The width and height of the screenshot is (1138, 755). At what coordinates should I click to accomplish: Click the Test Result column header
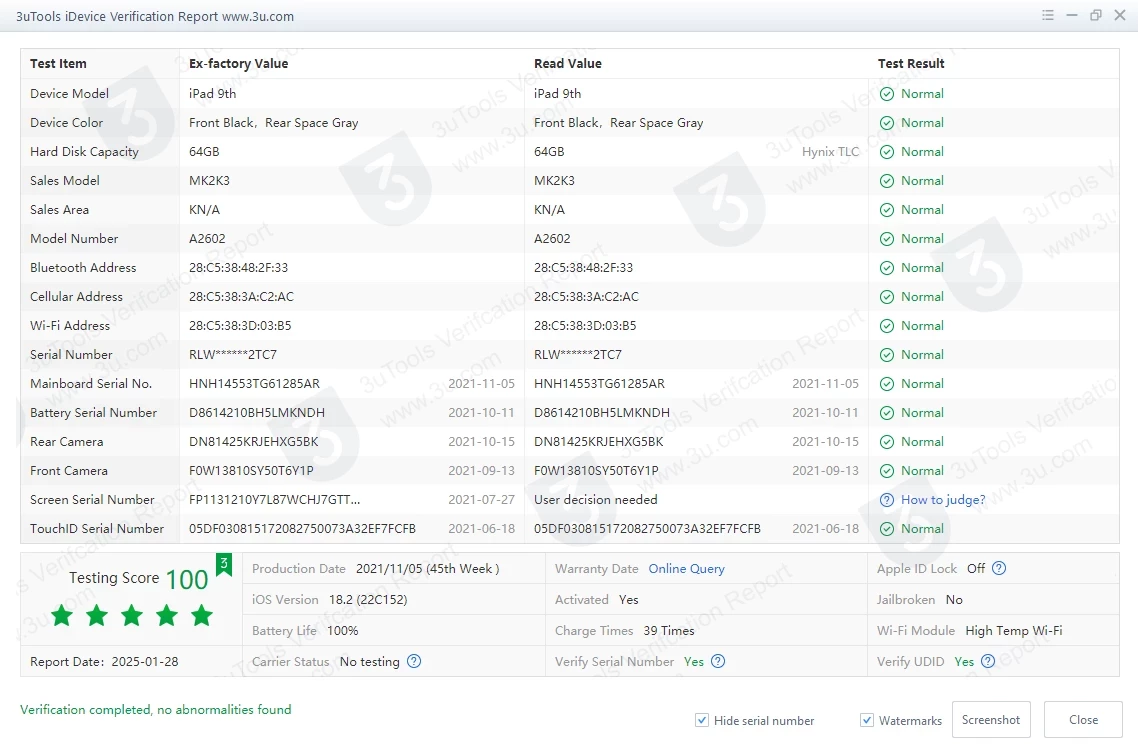911,63
